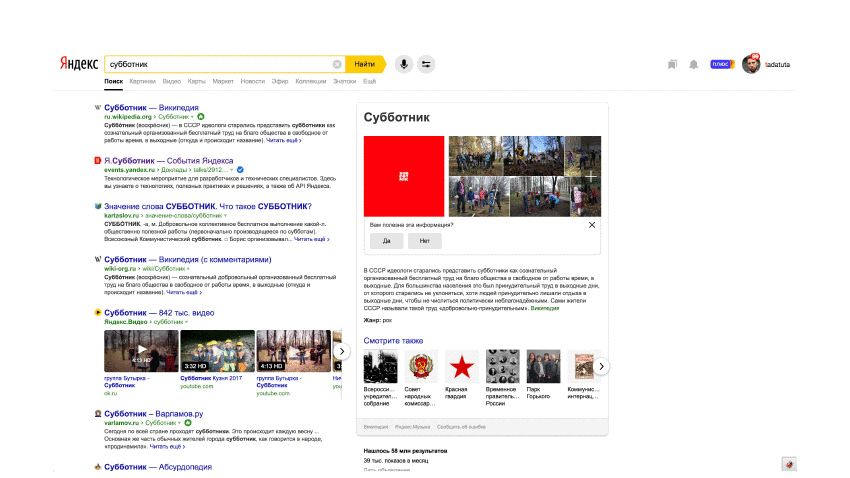Click Смотрите также heading link

pos(393,340)
